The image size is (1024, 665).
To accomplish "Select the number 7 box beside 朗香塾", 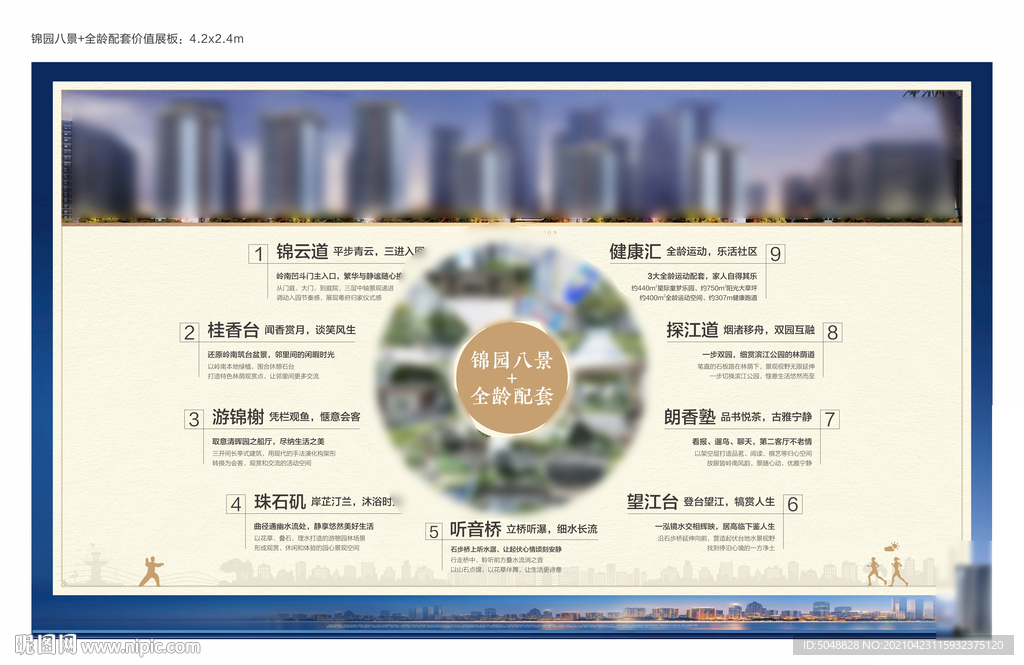I will [x=829, y=419].
